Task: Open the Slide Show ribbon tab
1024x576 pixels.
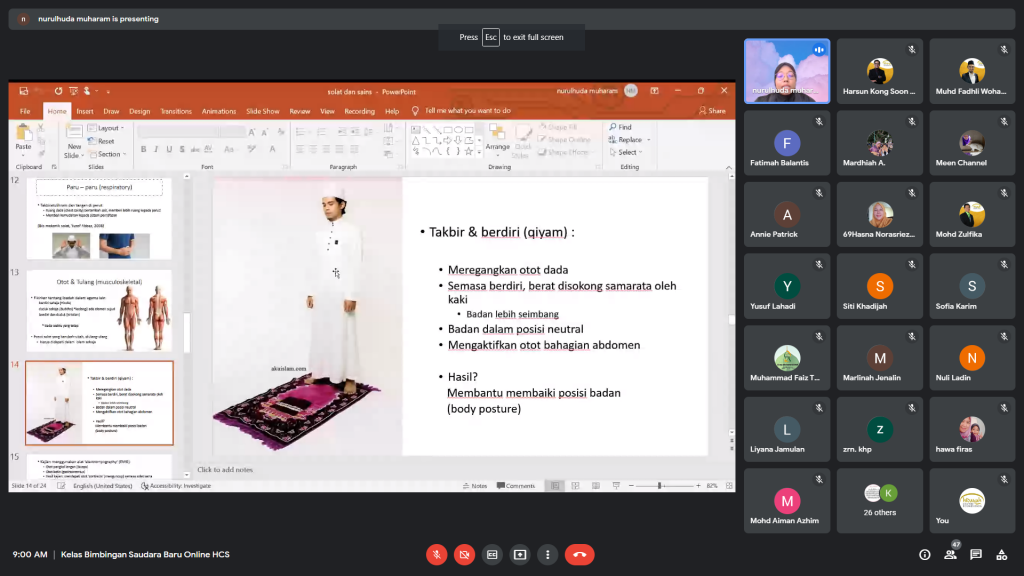Action: point(263,111)
